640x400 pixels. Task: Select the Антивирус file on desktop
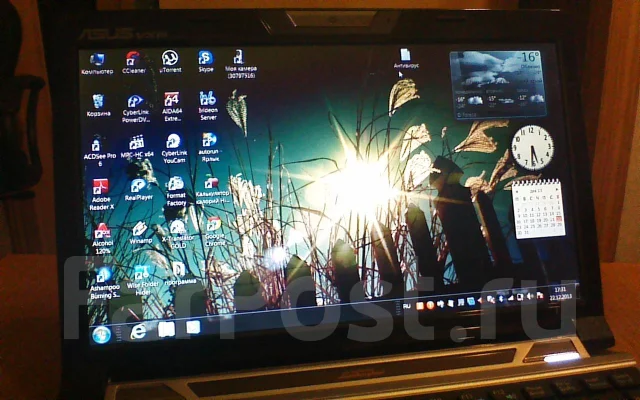[406, 58]
